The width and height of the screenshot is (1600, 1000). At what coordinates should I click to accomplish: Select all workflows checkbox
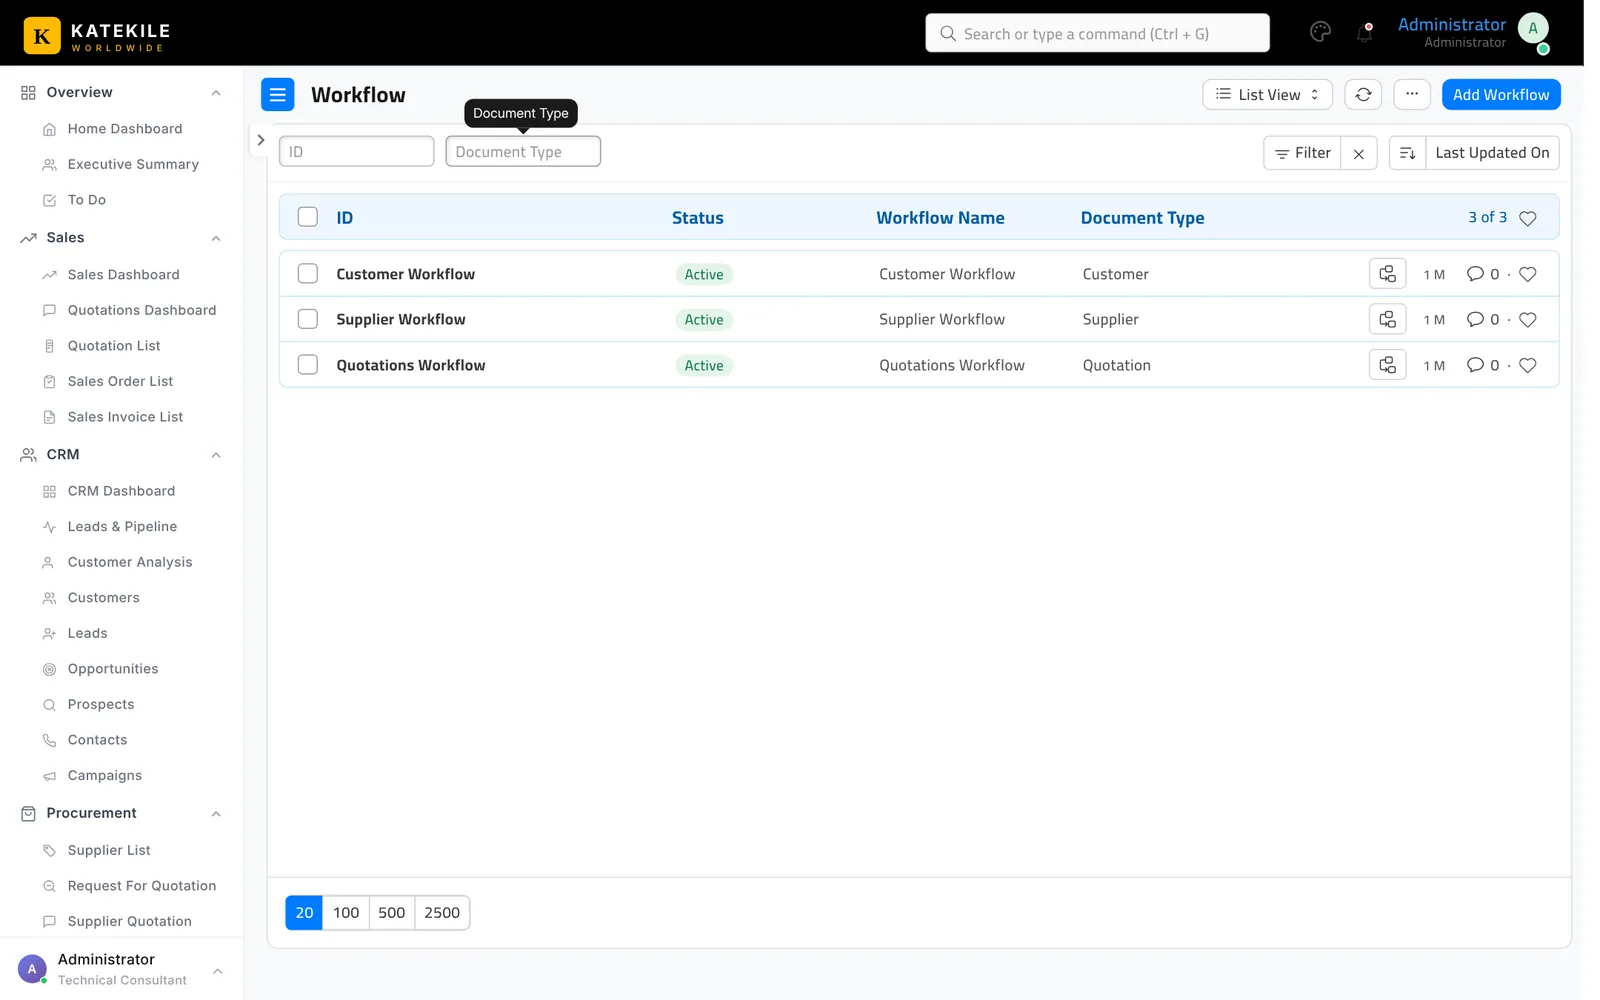308,217
